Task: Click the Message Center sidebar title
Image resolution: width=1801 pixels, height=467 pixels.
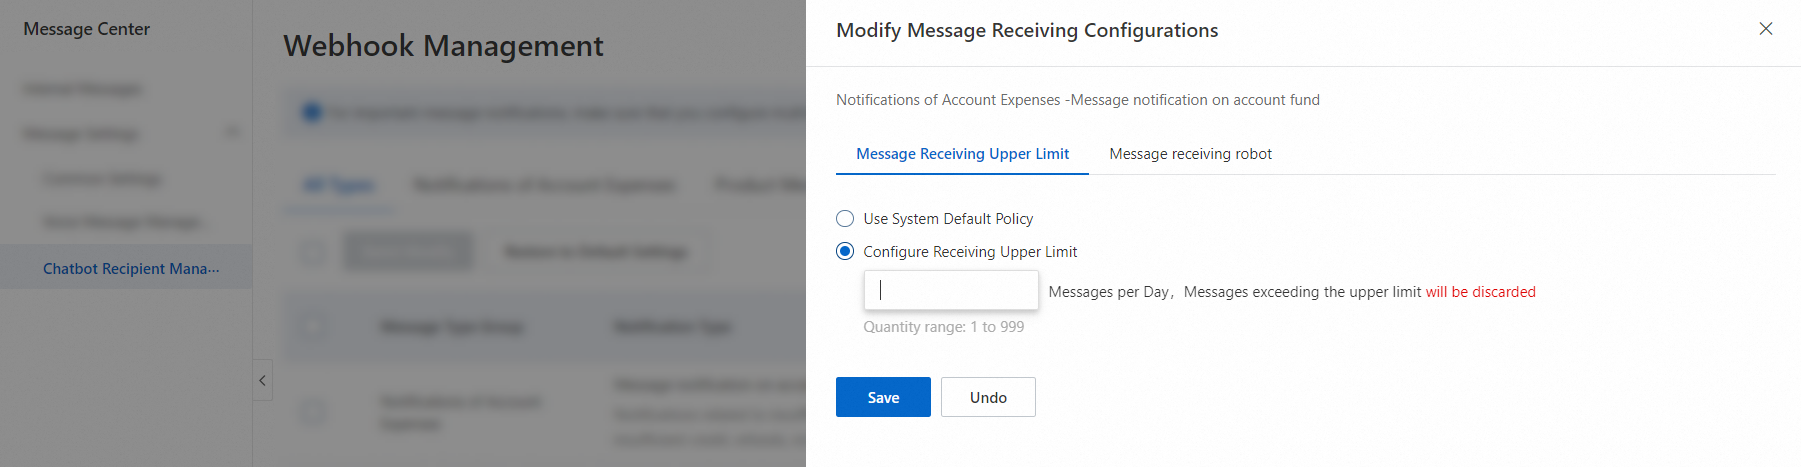Action: pyautogui.click(x=87, y=29)
